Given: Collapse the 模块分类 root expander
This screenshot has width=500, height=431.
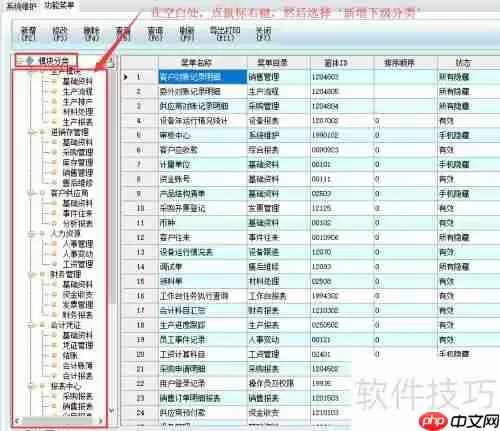Looking at the screenshot, I should [x=20, y=61].
